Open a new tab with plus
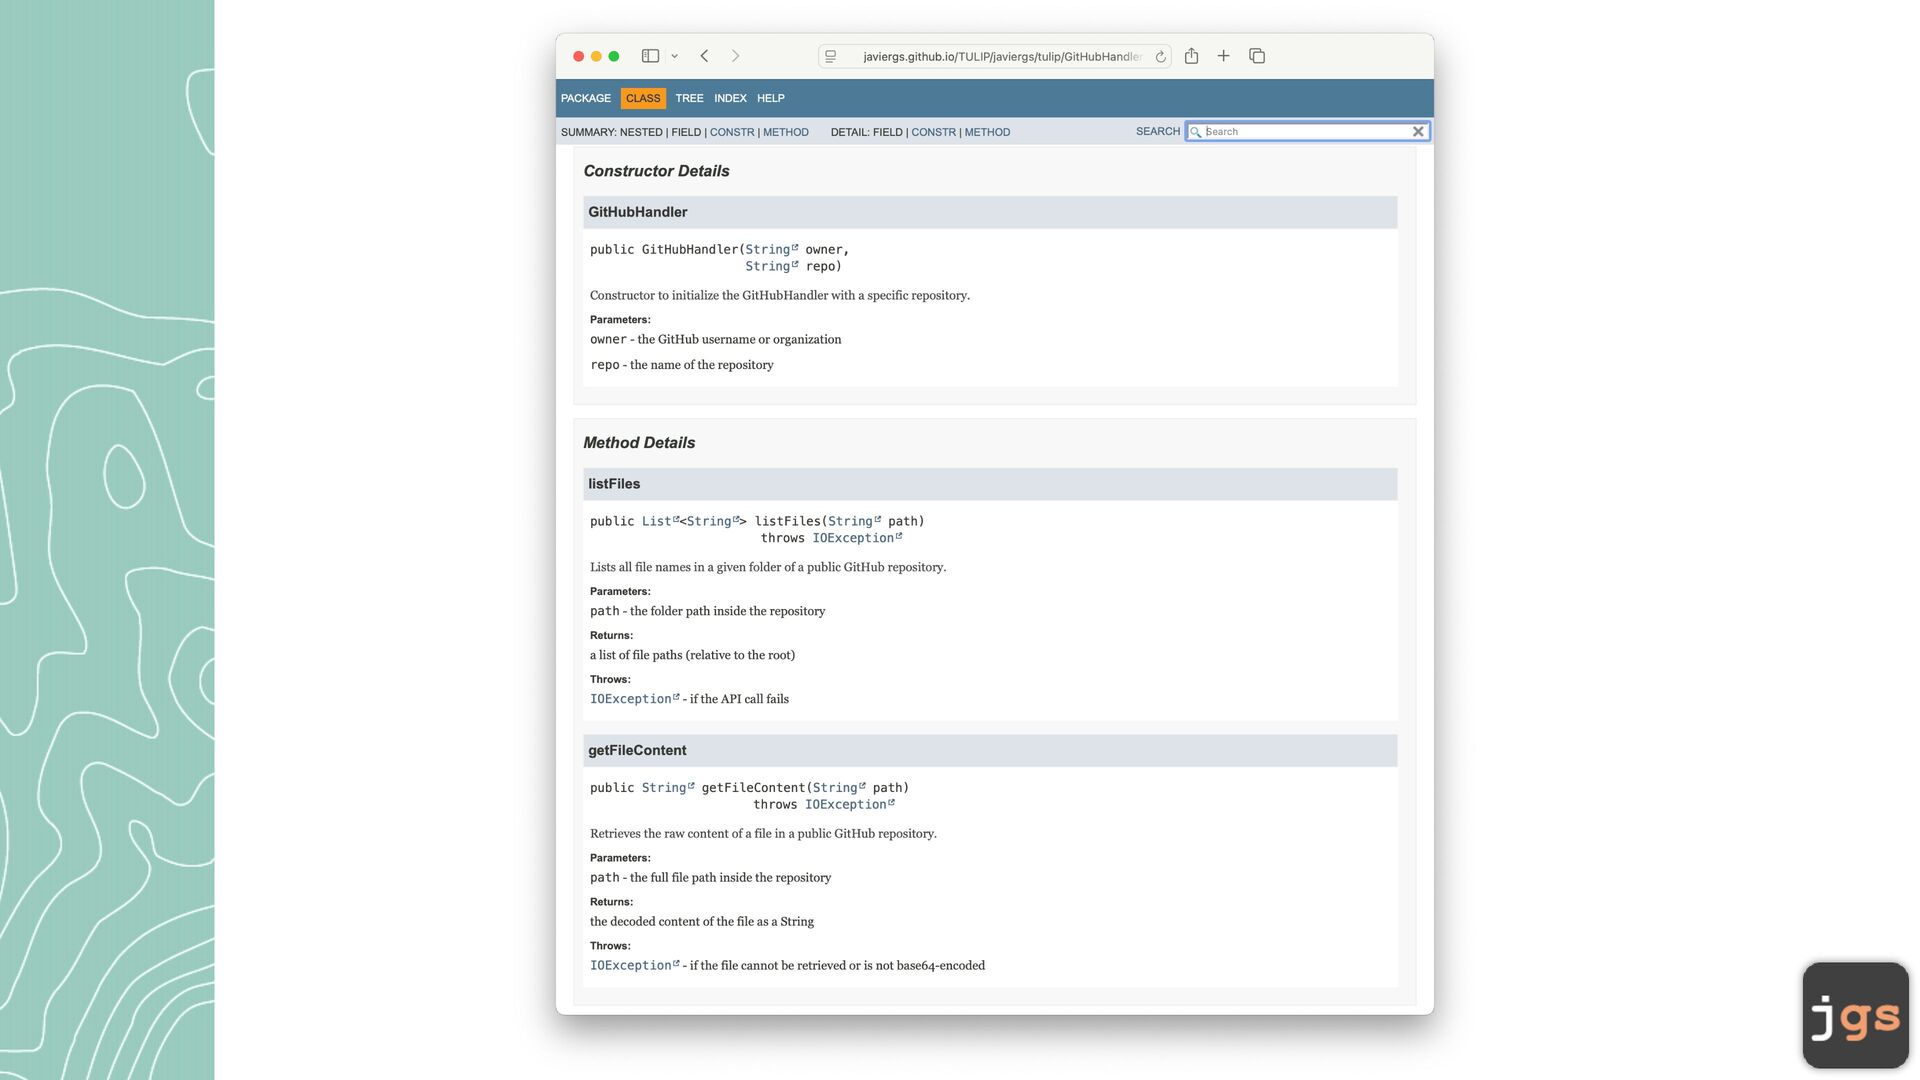Screen dimensions: 1920x1080 1223,56
